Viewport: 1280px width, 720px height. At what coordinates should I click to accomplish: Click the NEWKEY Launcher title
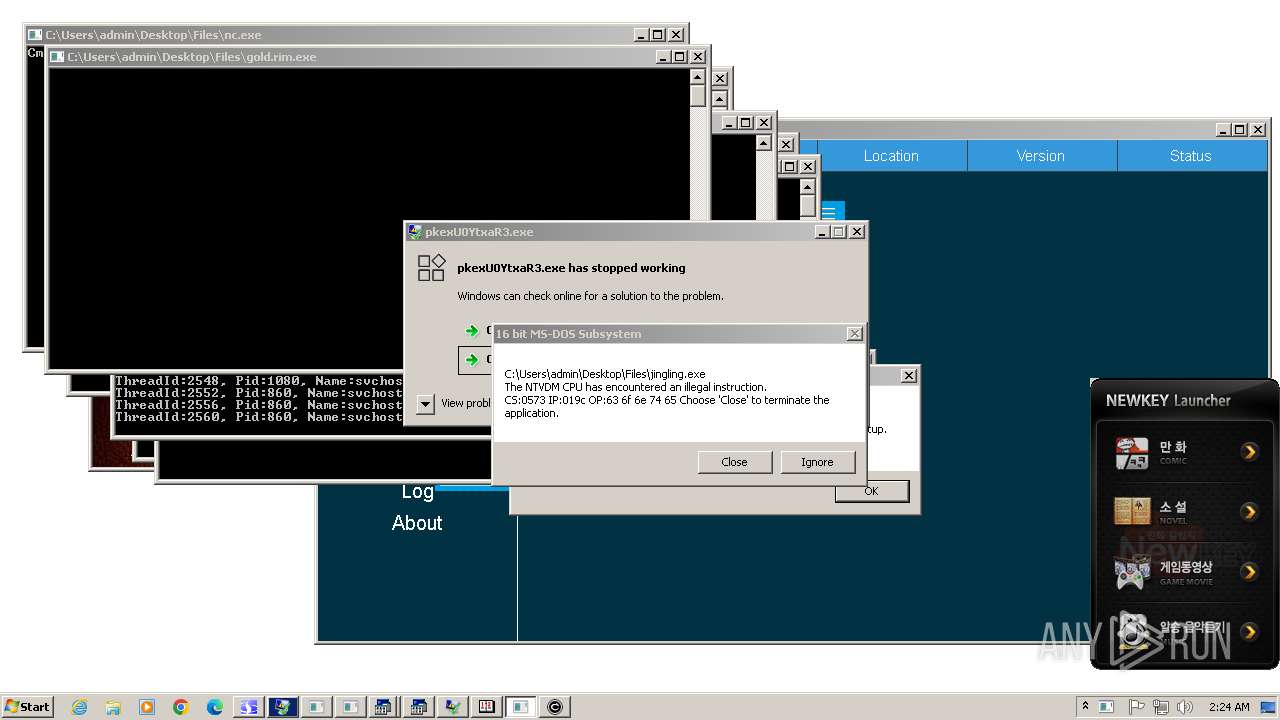(1168, 400)
